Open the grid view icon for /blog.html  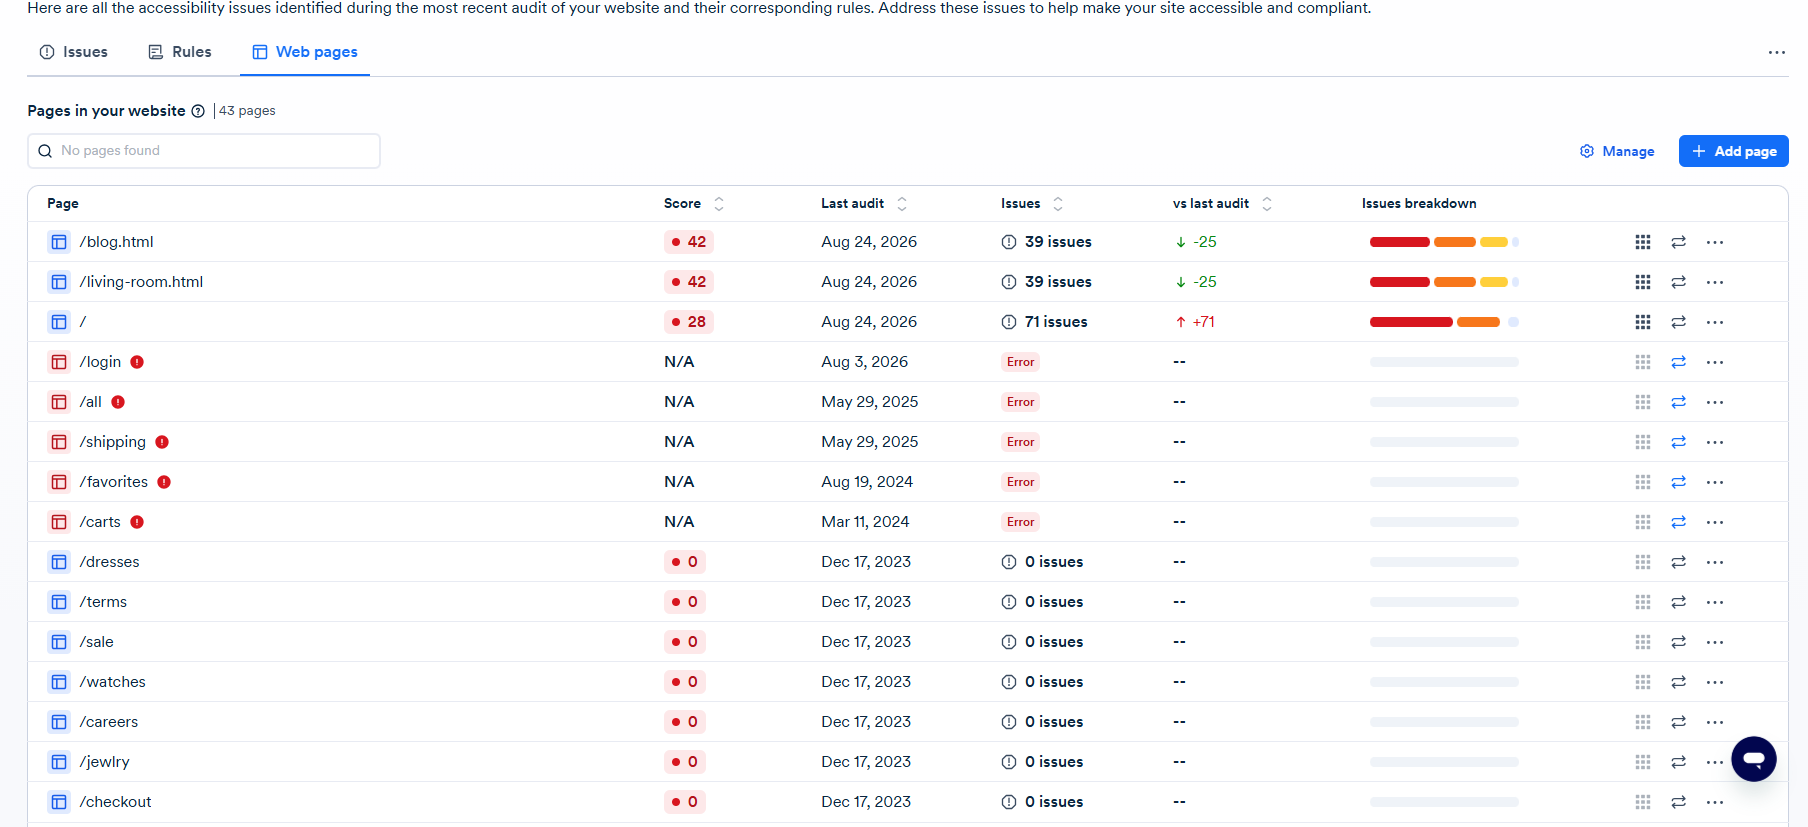1642,242
